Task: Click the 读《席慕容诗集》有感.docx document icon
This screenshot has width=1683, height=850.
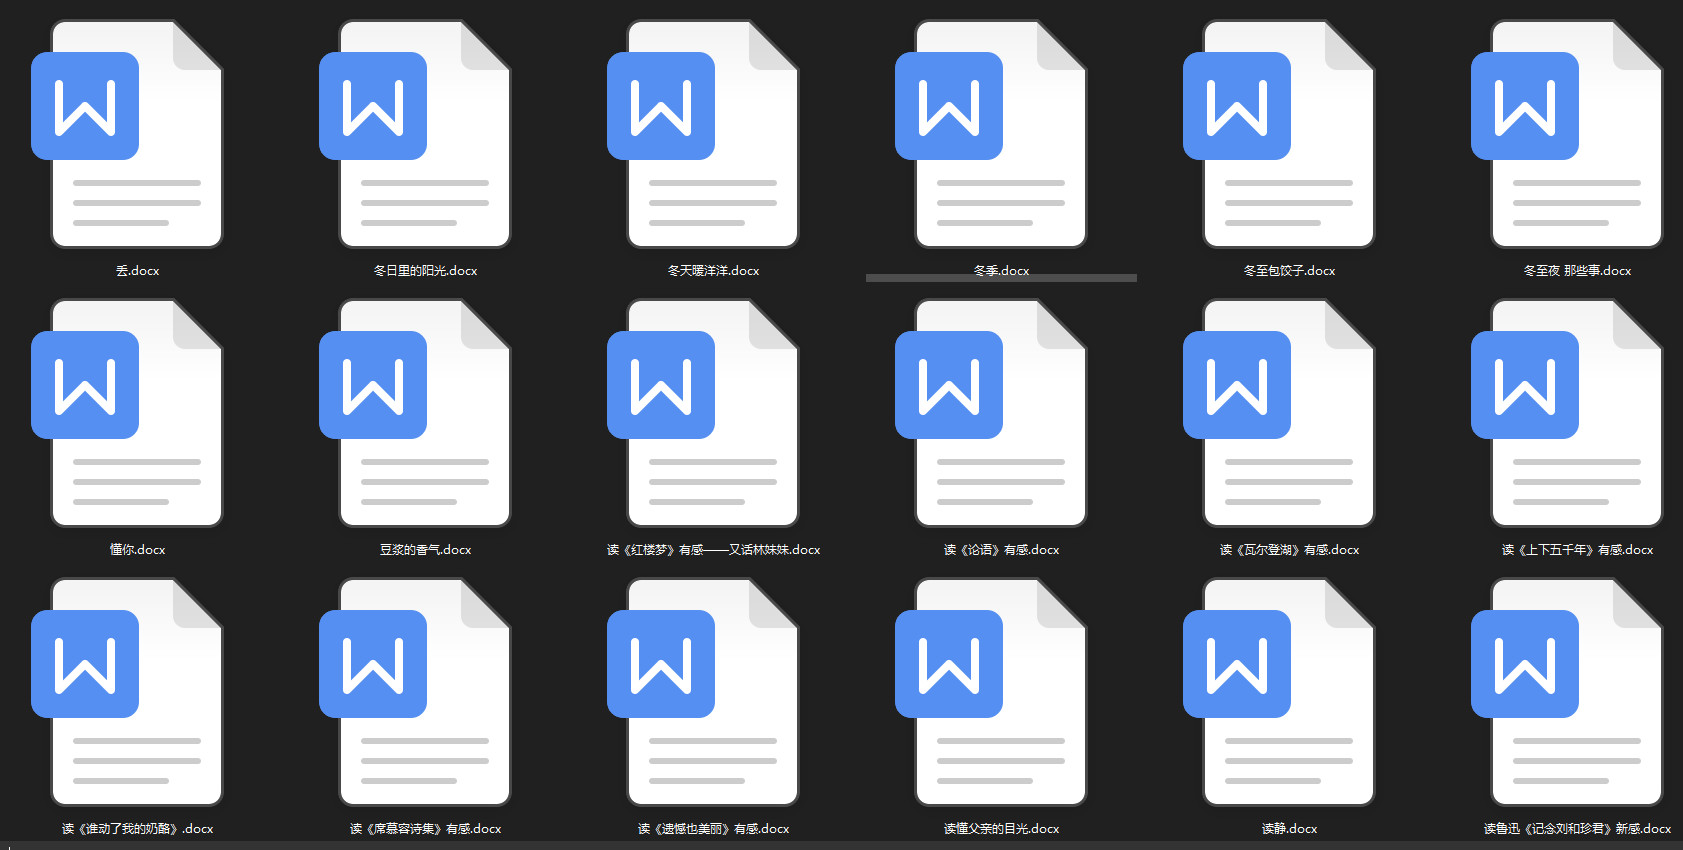Action: (x=415, y=692)
